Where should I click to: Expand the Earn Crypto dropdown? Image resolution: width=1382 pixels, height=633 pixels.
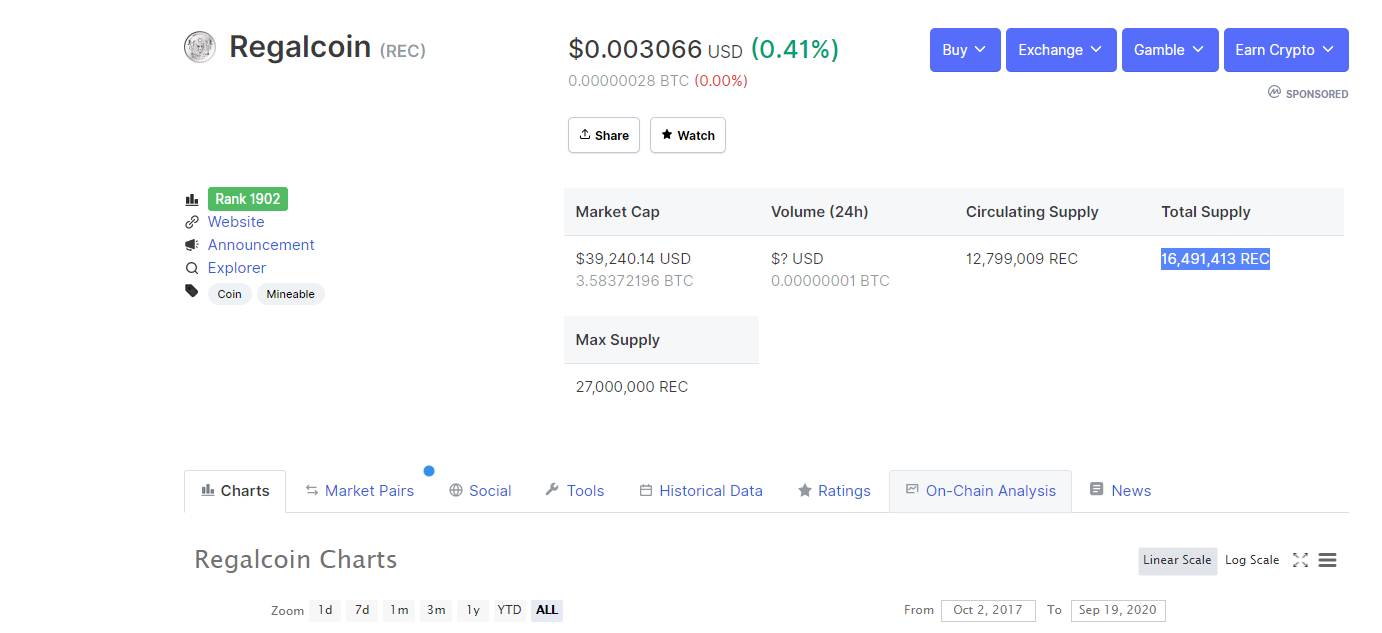[1286, 50]
